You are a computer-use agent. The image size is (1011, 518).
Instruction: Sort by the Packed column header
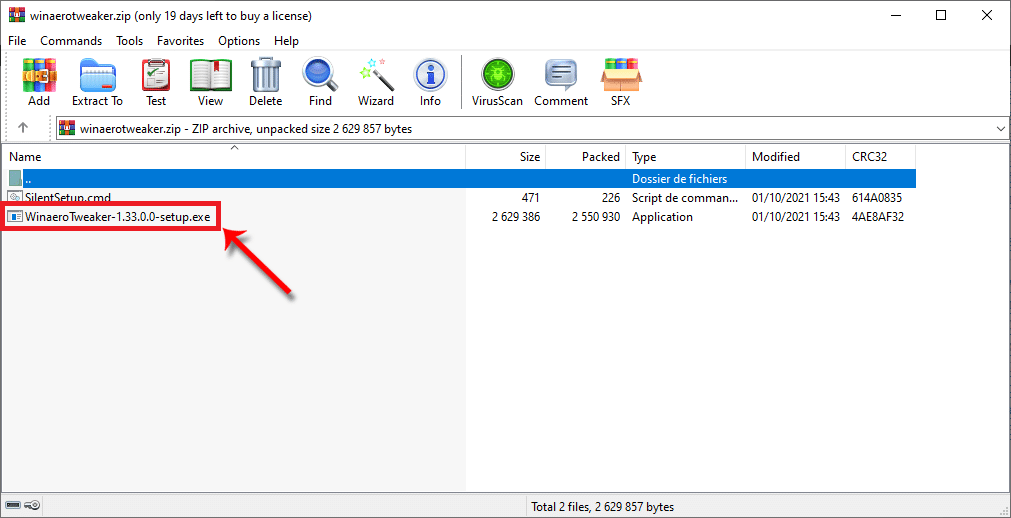586,157
